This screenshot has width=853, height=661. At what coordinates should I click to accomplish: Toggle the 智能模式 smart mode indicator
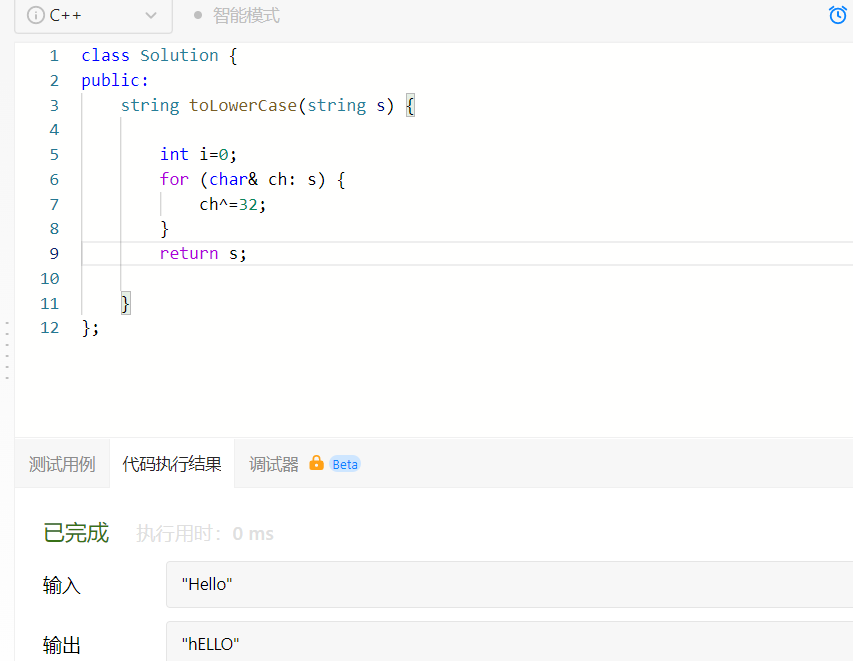[x=237, y=15]
